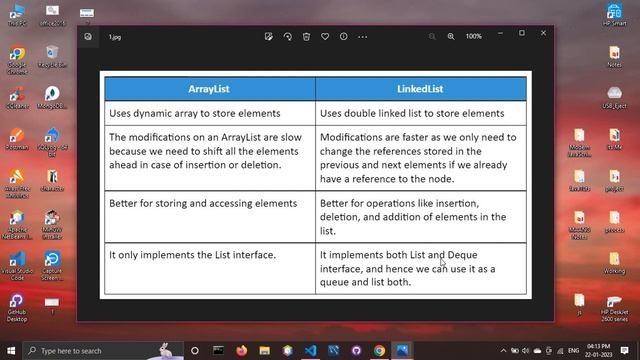This screenshot has width=640, height=360.
Task: Select the process folder on desktop
Action: (x=614, y=222)
